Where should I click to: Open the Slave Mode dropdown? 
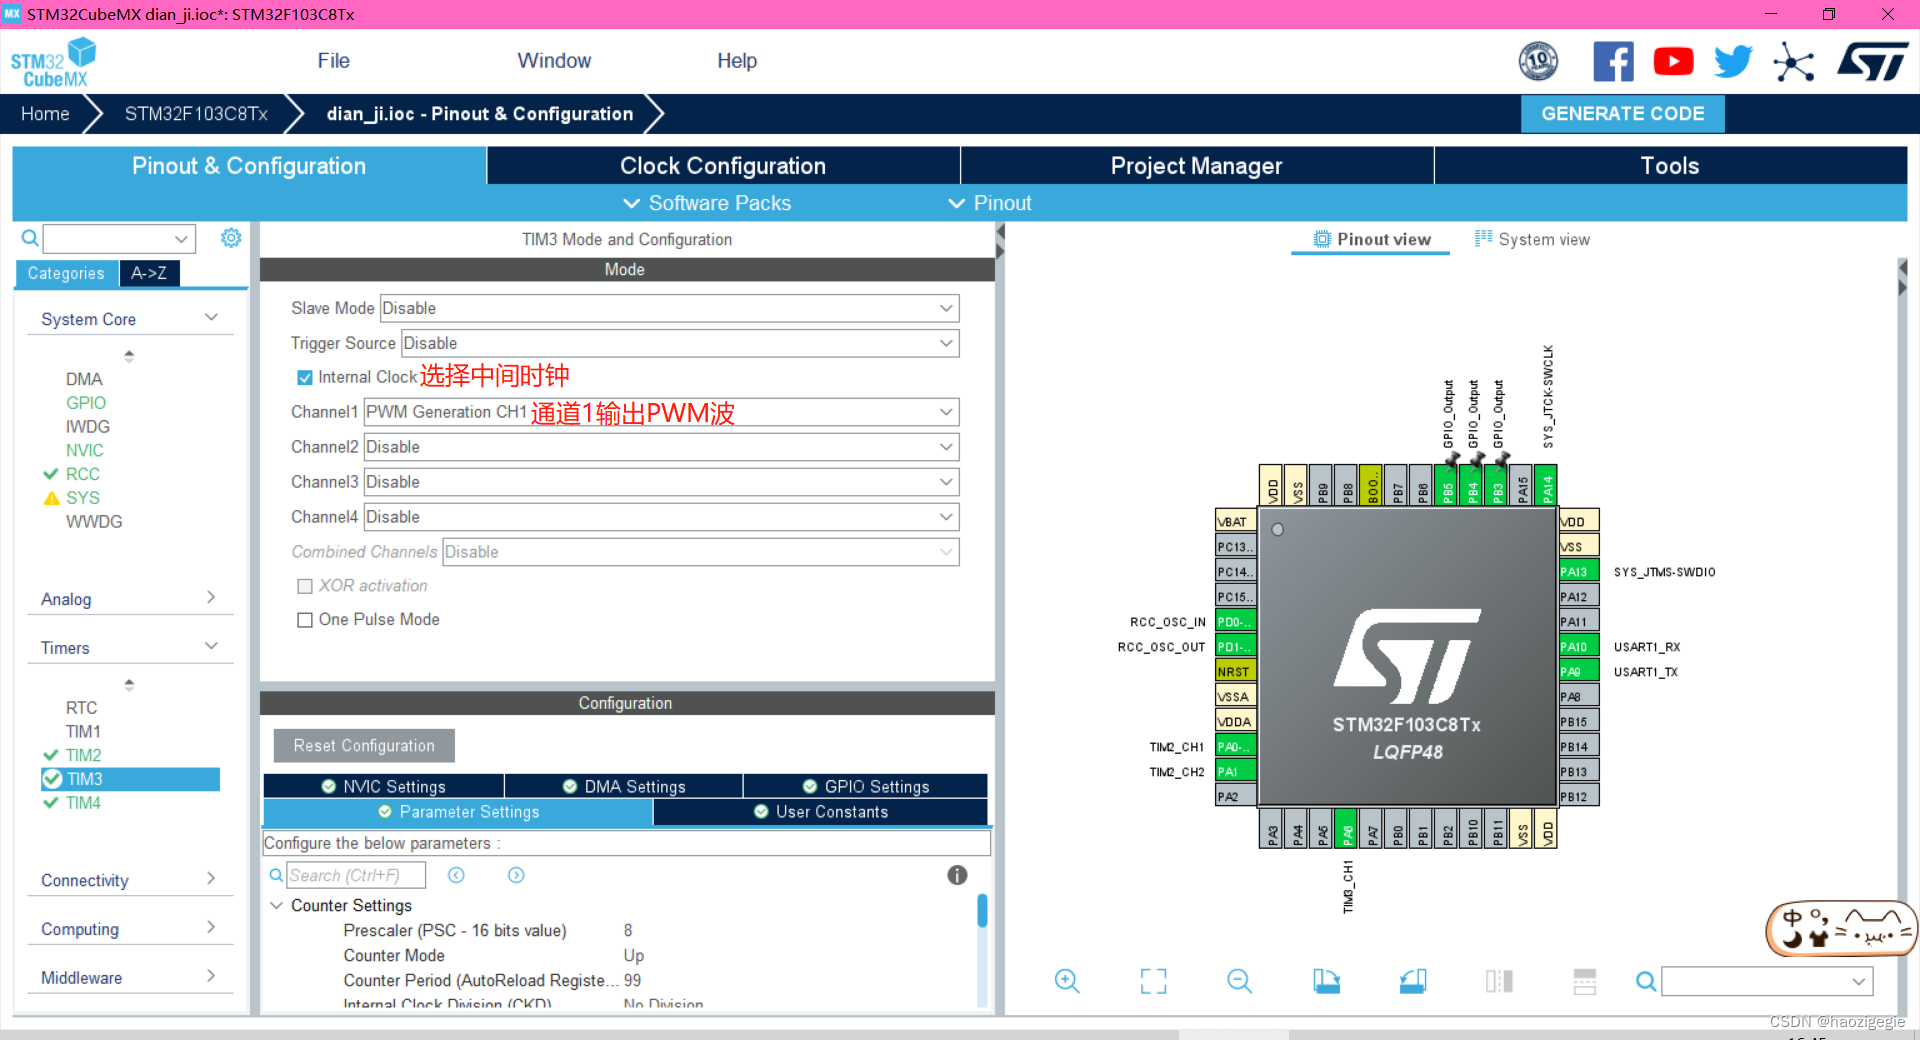pos(669,308)
